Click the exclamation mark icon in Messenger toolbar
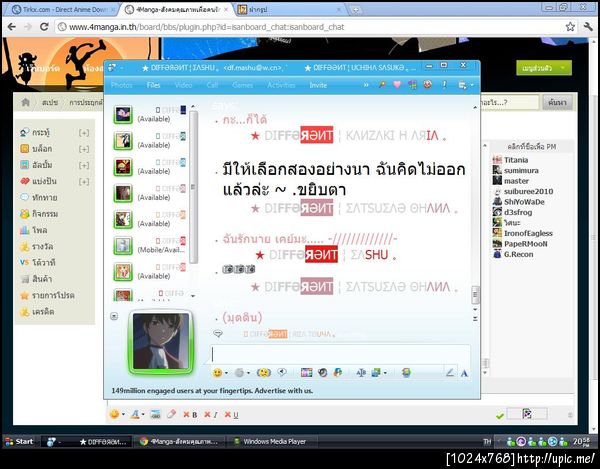600x469 pixels. coord(444,85)
